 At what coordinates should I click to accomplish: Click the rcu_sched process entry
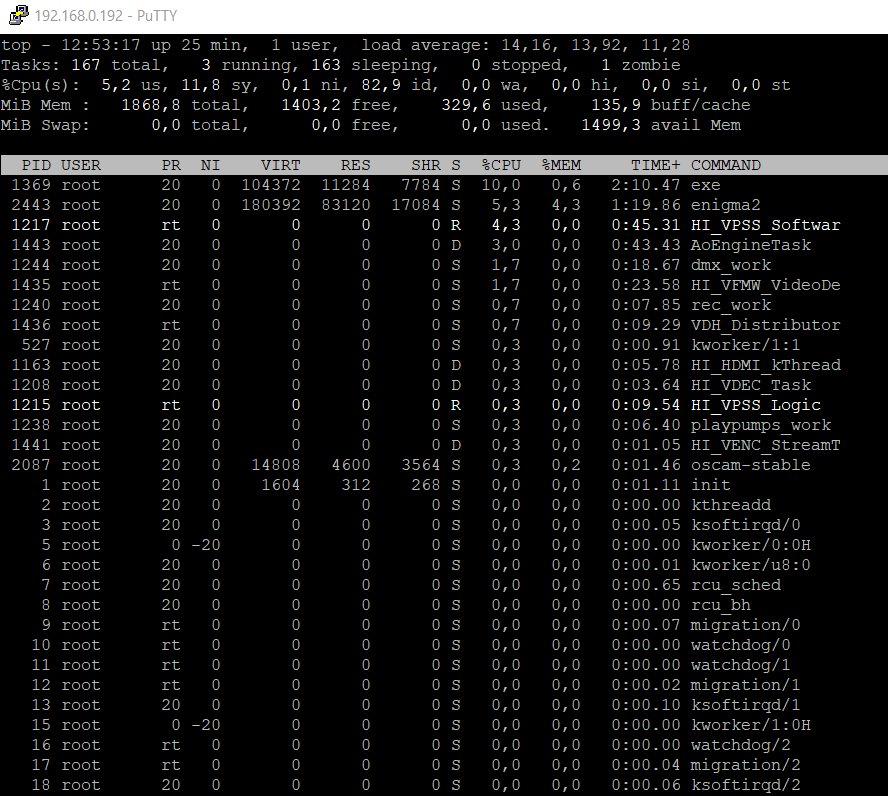[x=735, y=585]
